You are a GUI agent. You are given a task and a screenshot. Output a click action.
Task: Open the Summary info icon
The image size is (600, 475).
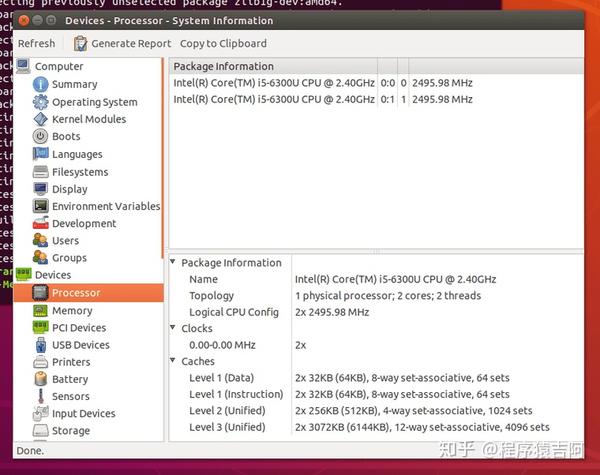41,84
